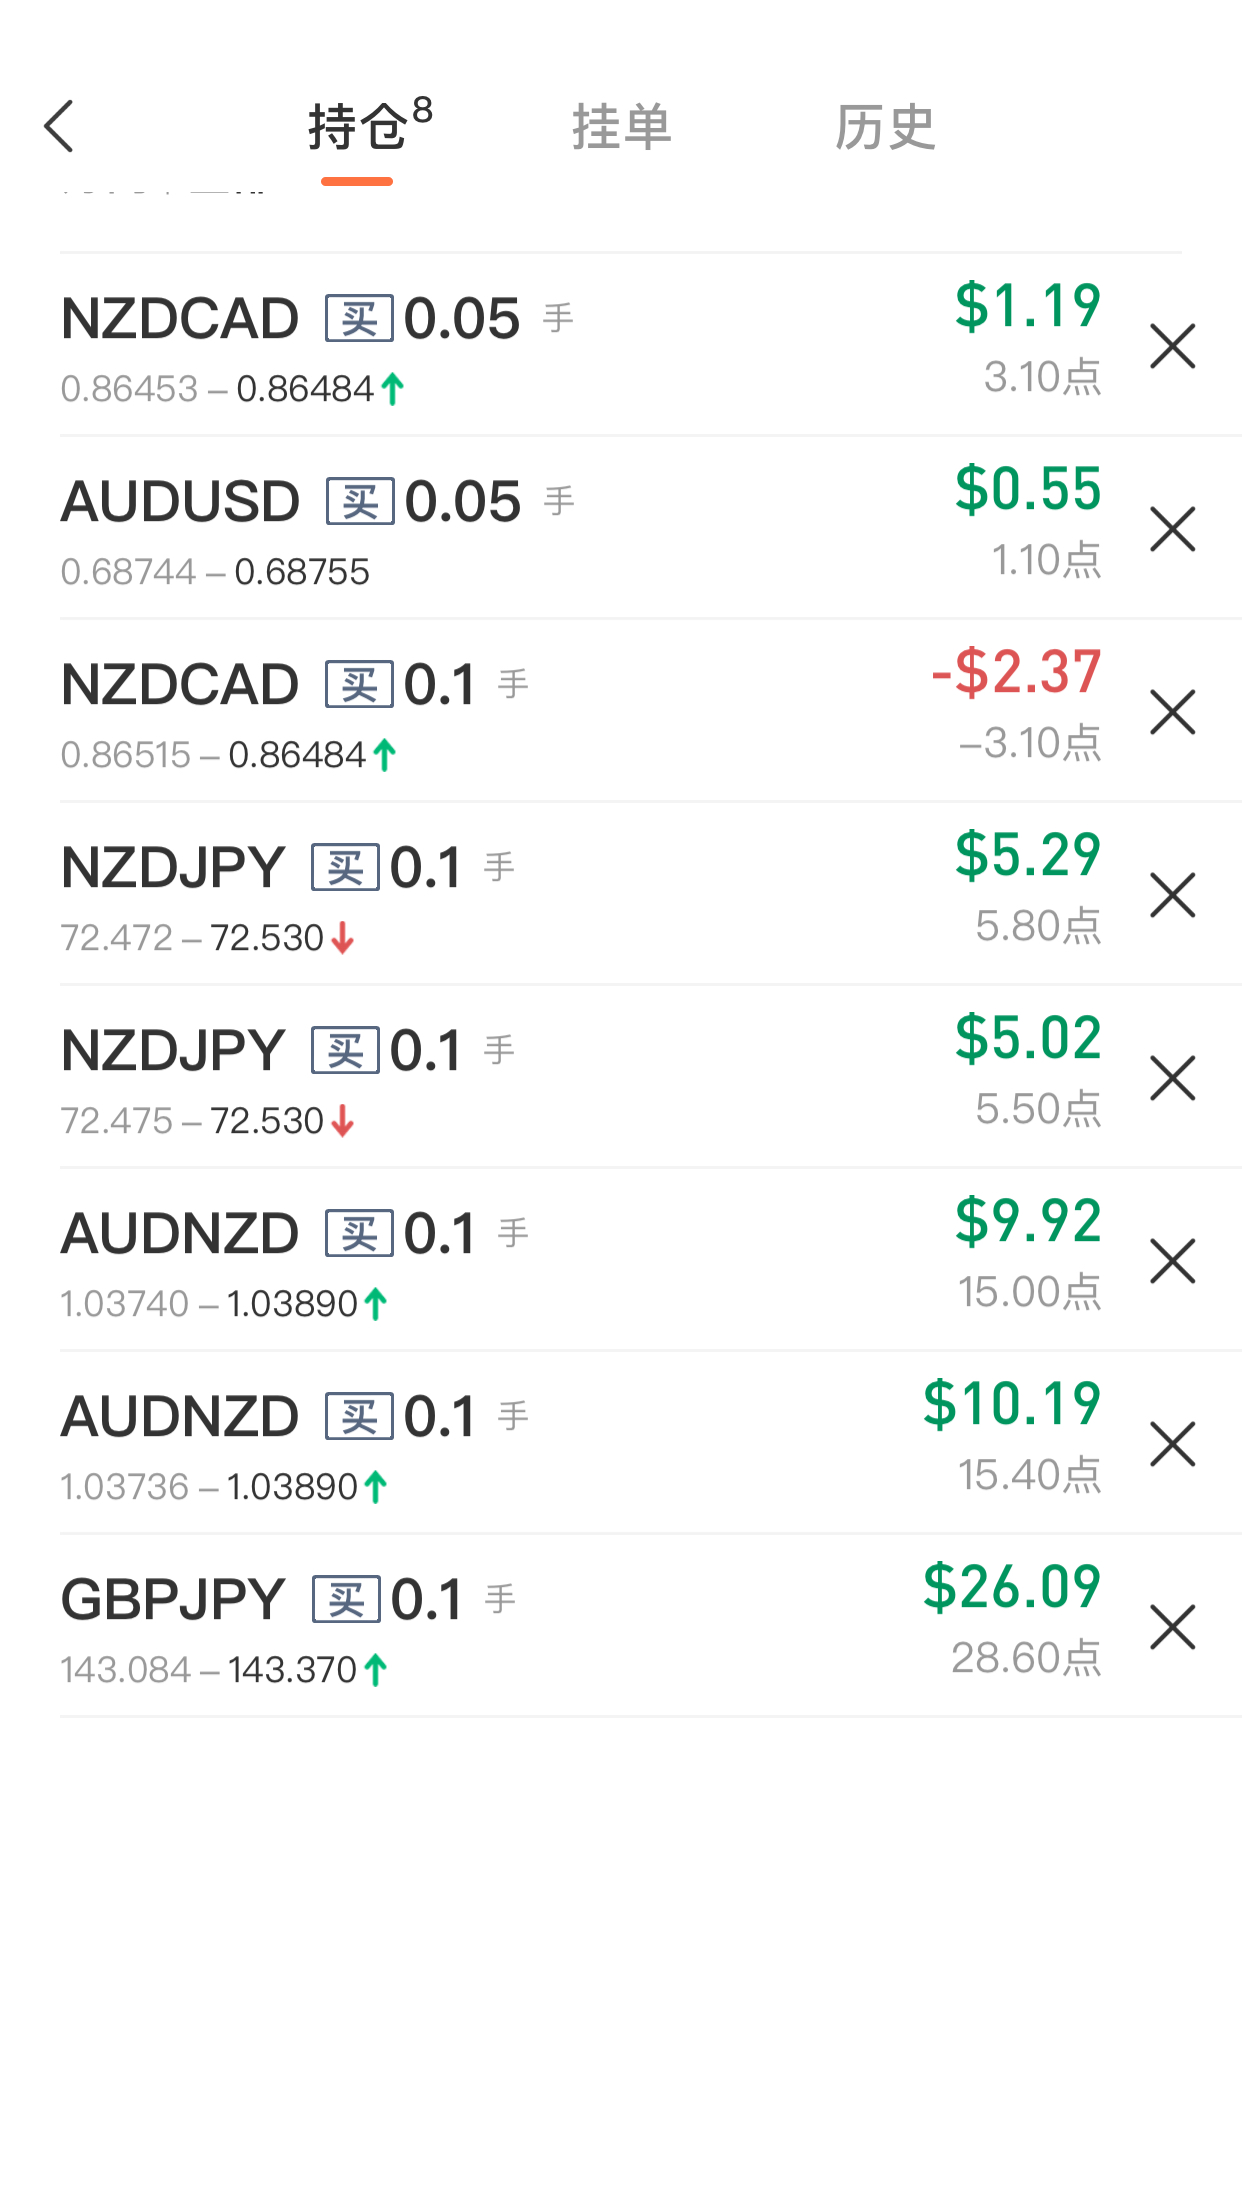Close the losing NZDCAD 0.1 position
The height and width of the screenshot is (2208, 1242).
click(x=1172, y=712)
